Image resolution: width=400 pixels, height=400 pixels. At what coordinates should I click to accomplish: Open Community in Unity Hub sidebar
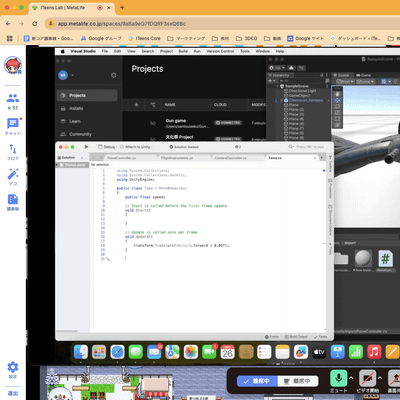[x=87, y=134]
